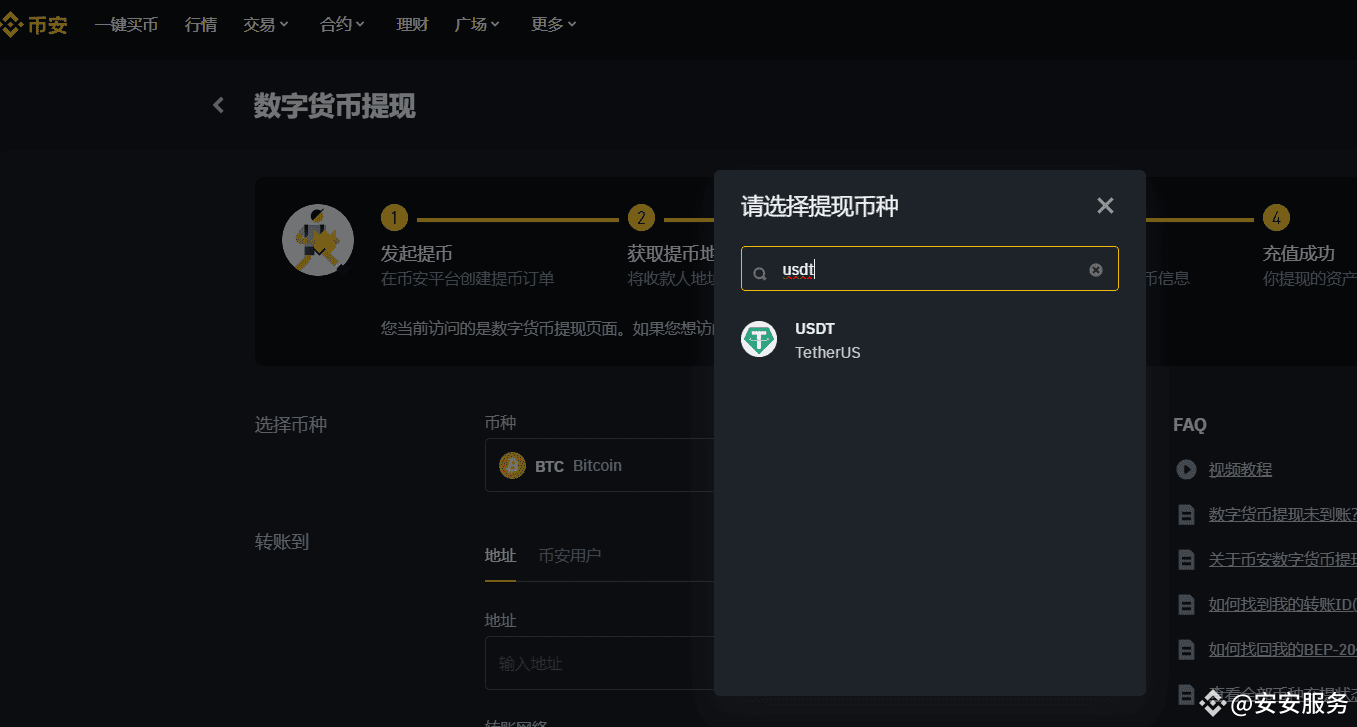
Task: Open the 如何找回我的BEP-20 FAQ link
Action: tap(1283, 650)
